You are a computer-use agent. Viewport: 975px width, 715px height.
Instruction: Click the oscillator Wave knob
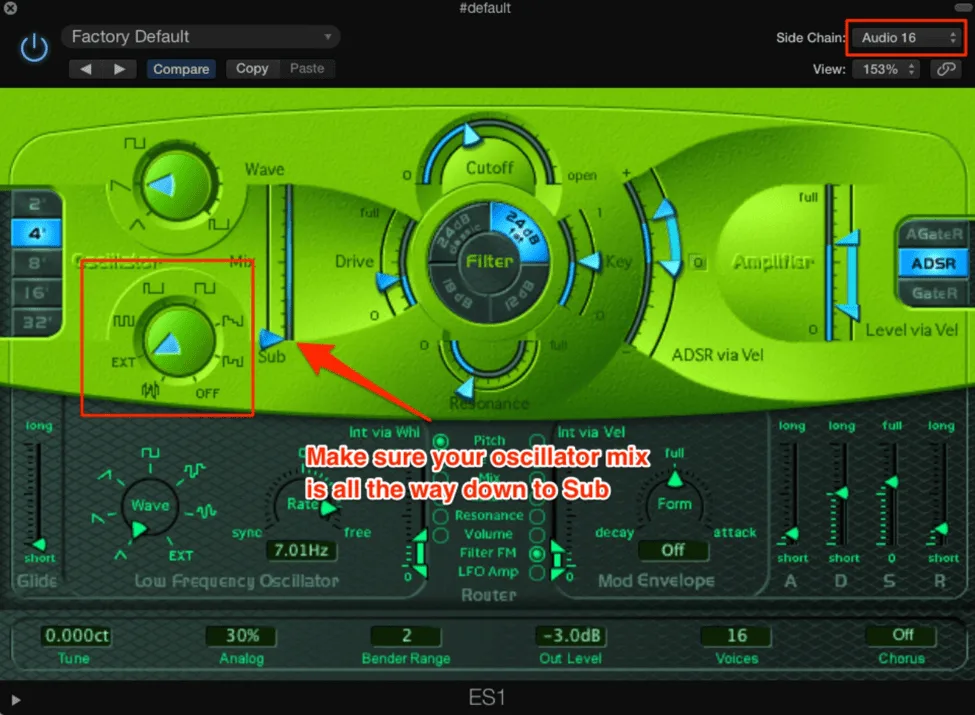click(x=178, y=185)
